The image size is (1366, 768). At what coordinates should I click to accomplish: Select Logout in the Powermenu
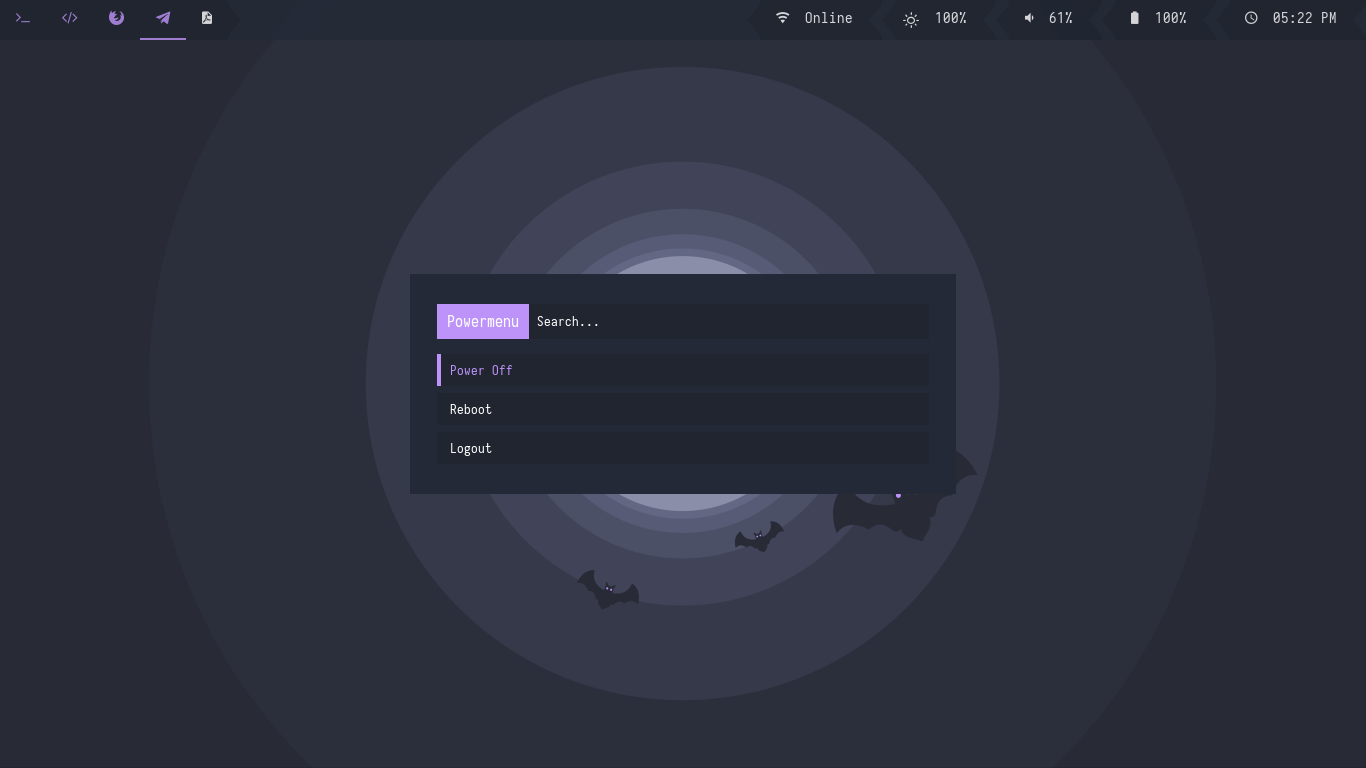[x=683, y=448]
